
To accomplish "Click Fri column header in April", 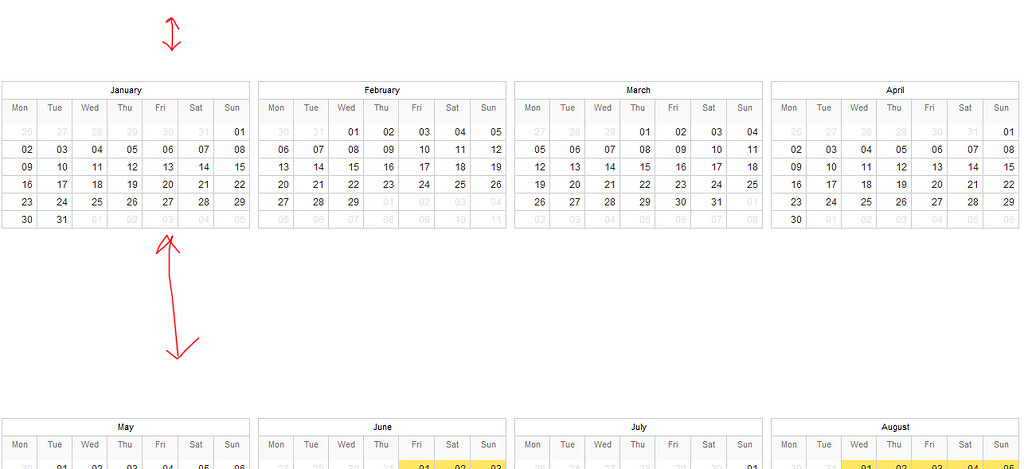I will click(x=930, y=108).
